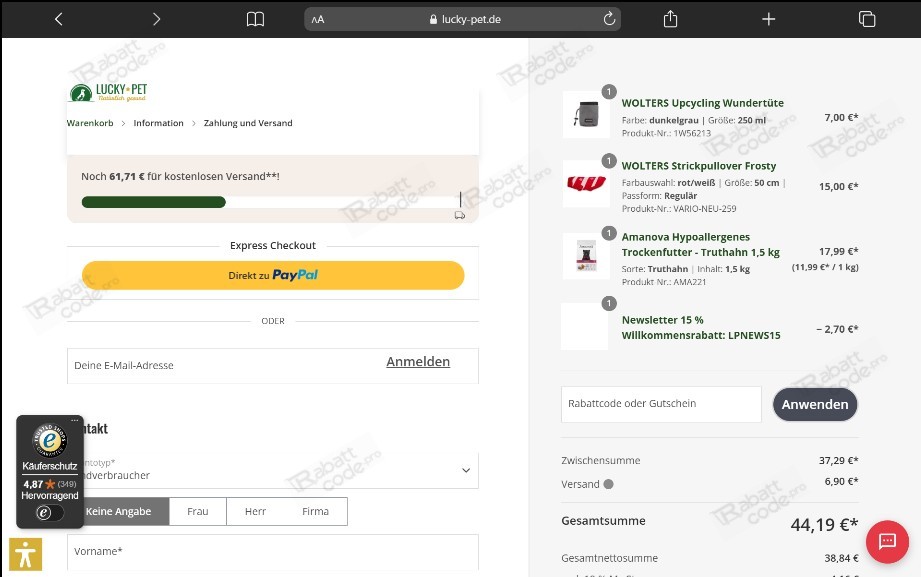Open the red live chat bubble
Viewport: 921px width, 577px height.
click(x=887, y=542)
